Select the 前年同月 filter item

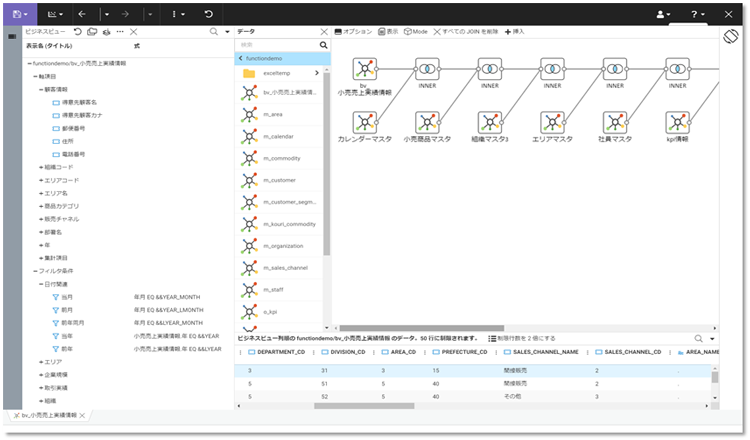pyautogui.click(x=68, y=323)
